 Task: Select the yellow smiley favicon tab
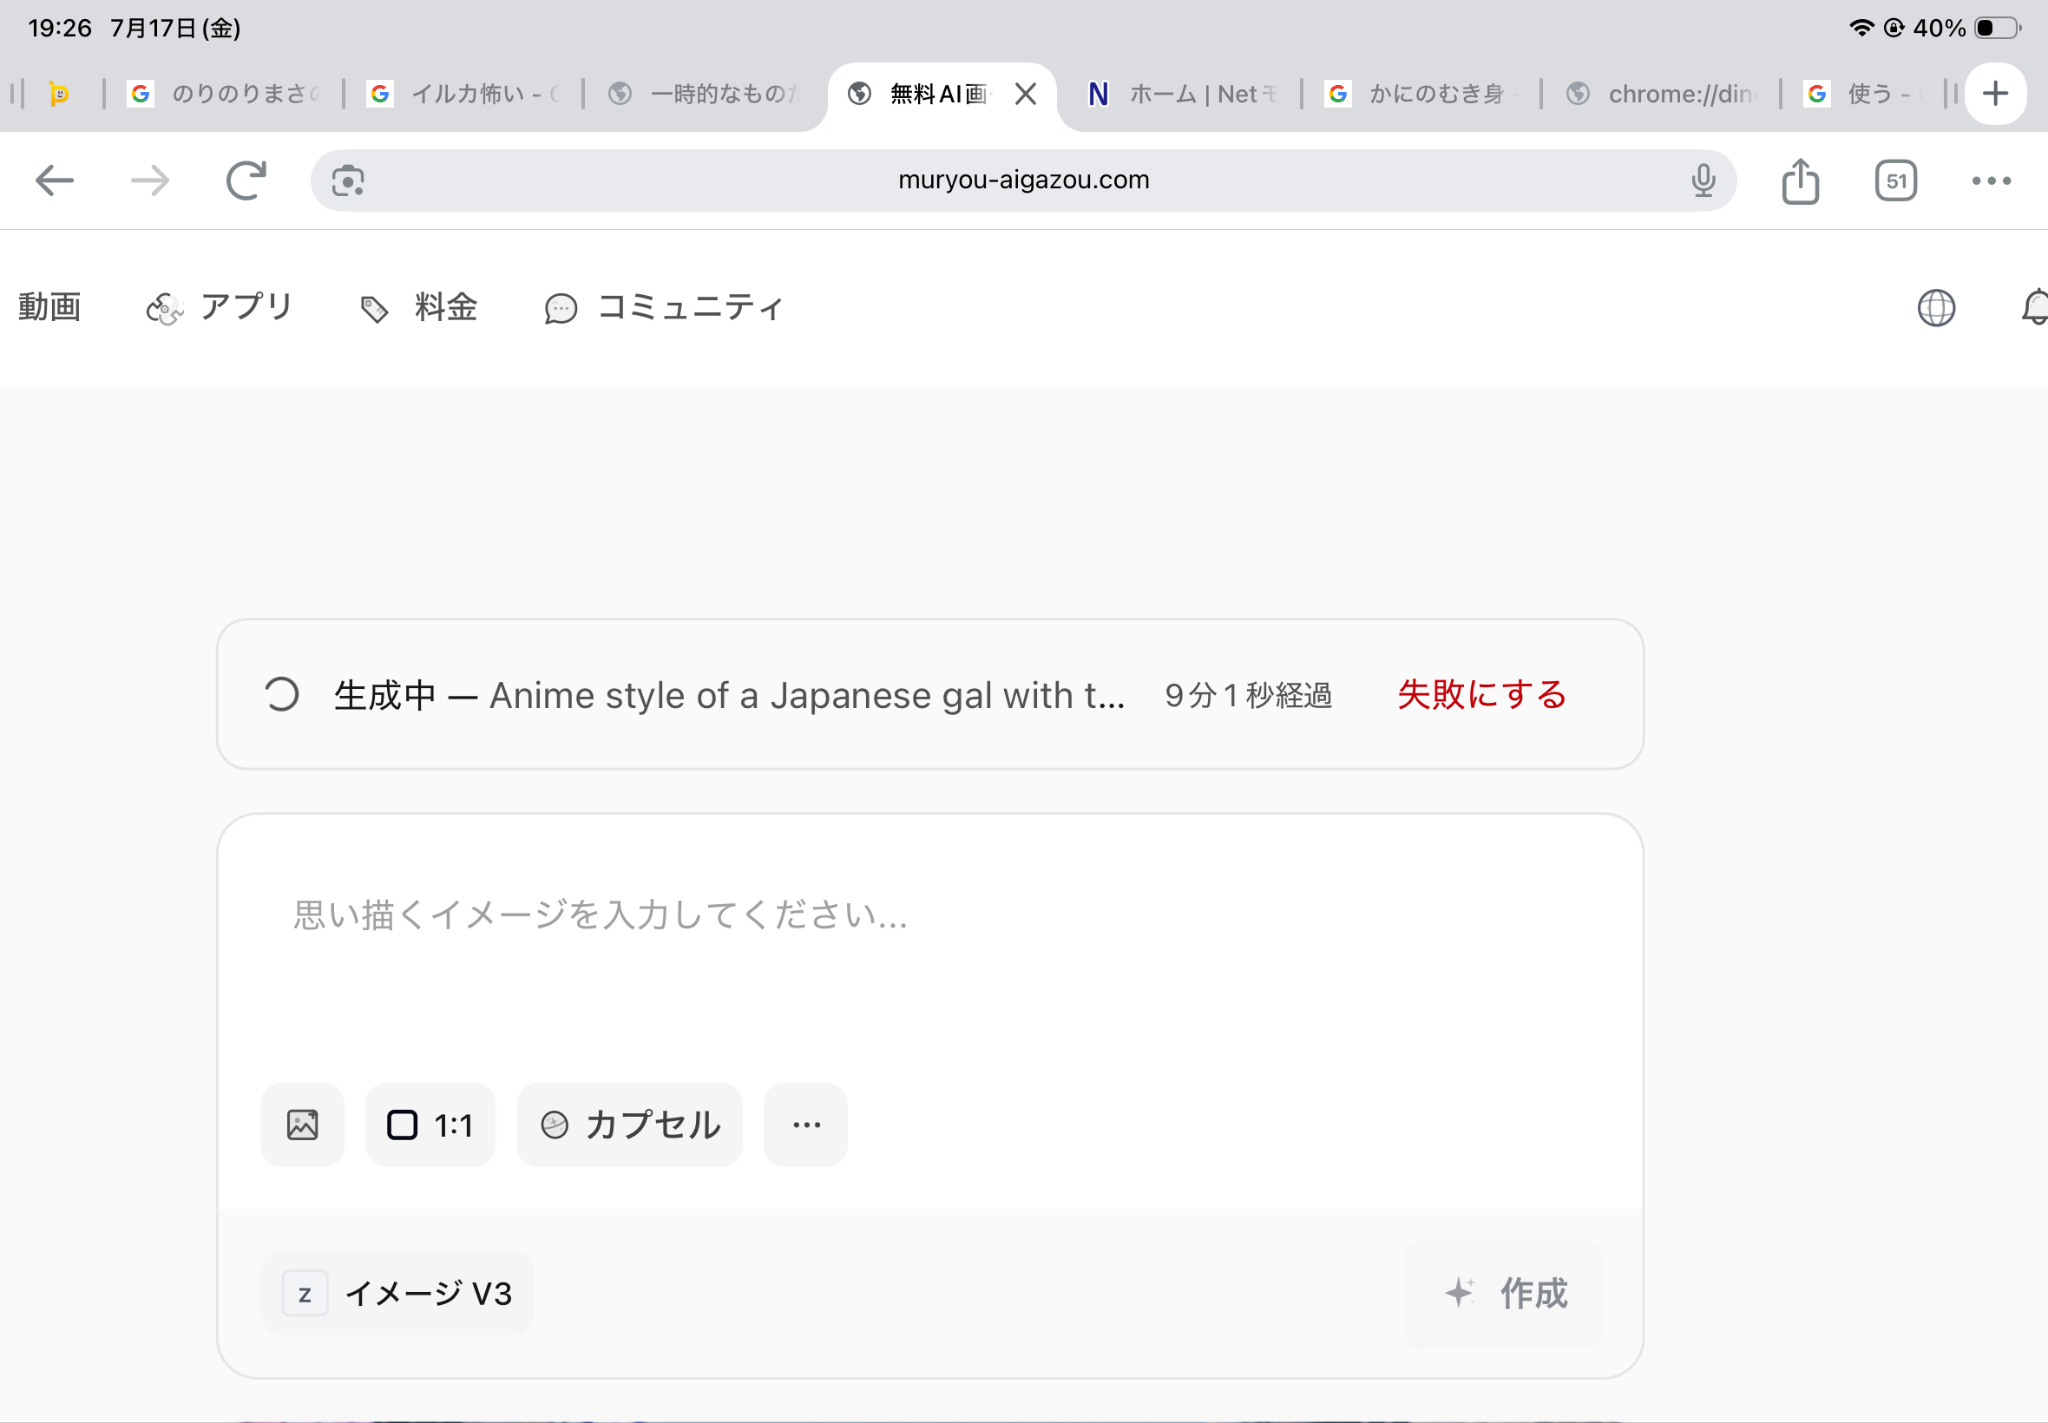pos(59,94)
